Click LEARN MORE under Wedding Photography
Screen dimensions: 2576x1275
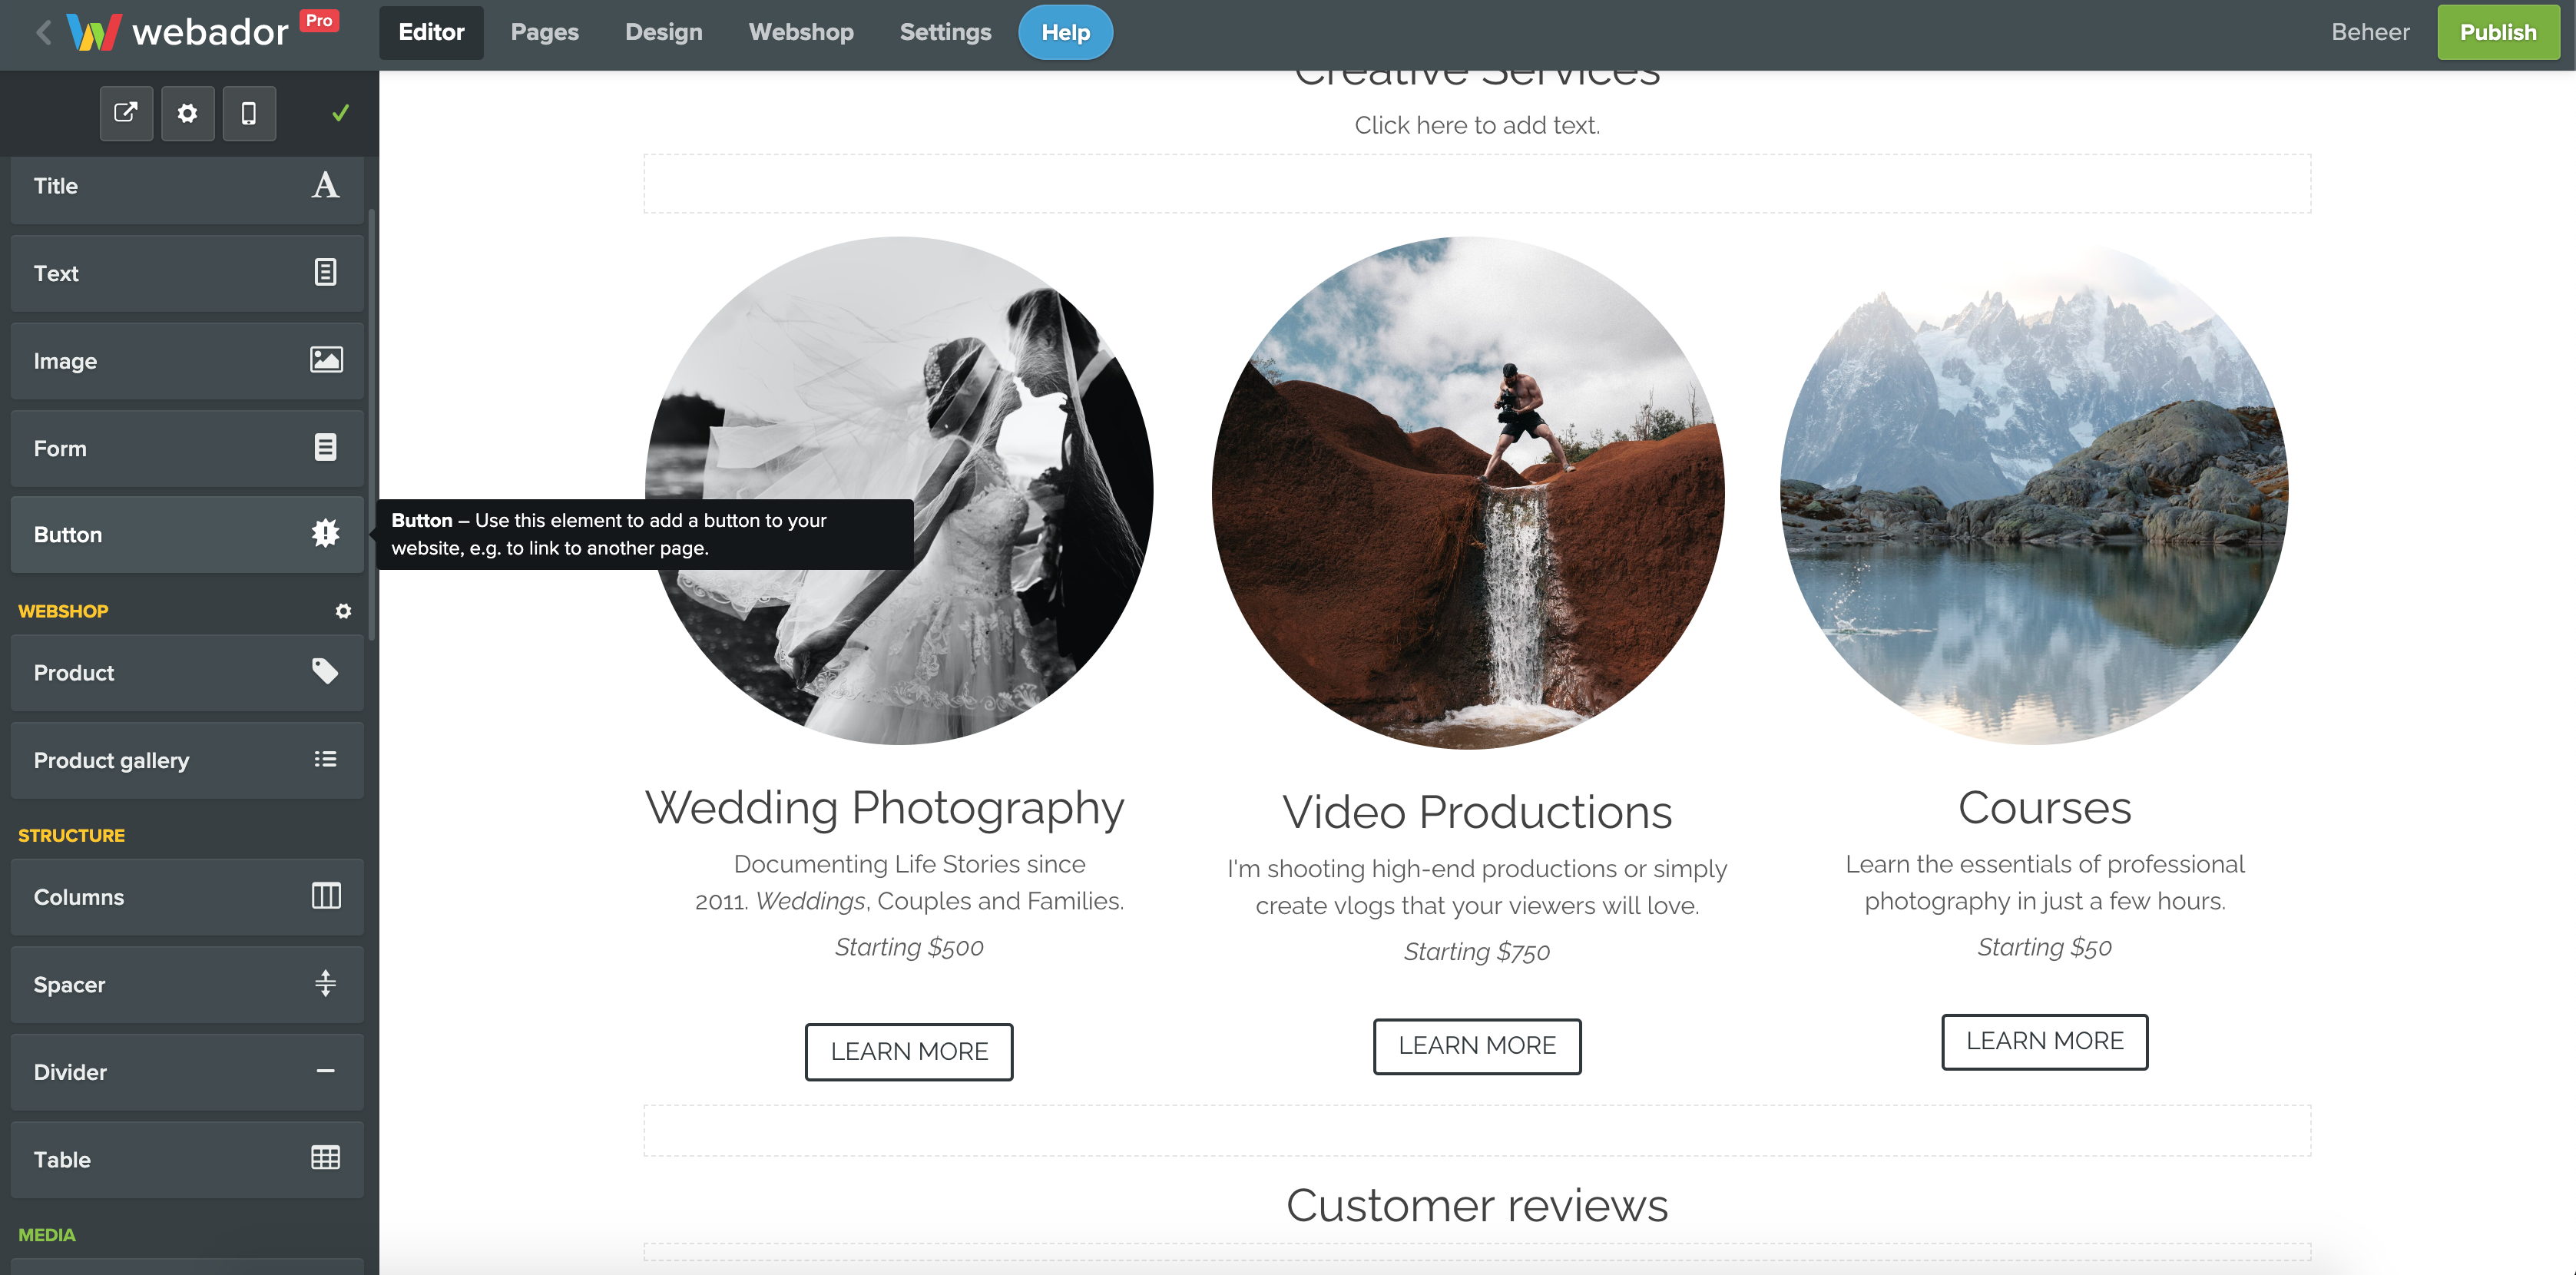pyautogui.click(x=908, y=1051)
